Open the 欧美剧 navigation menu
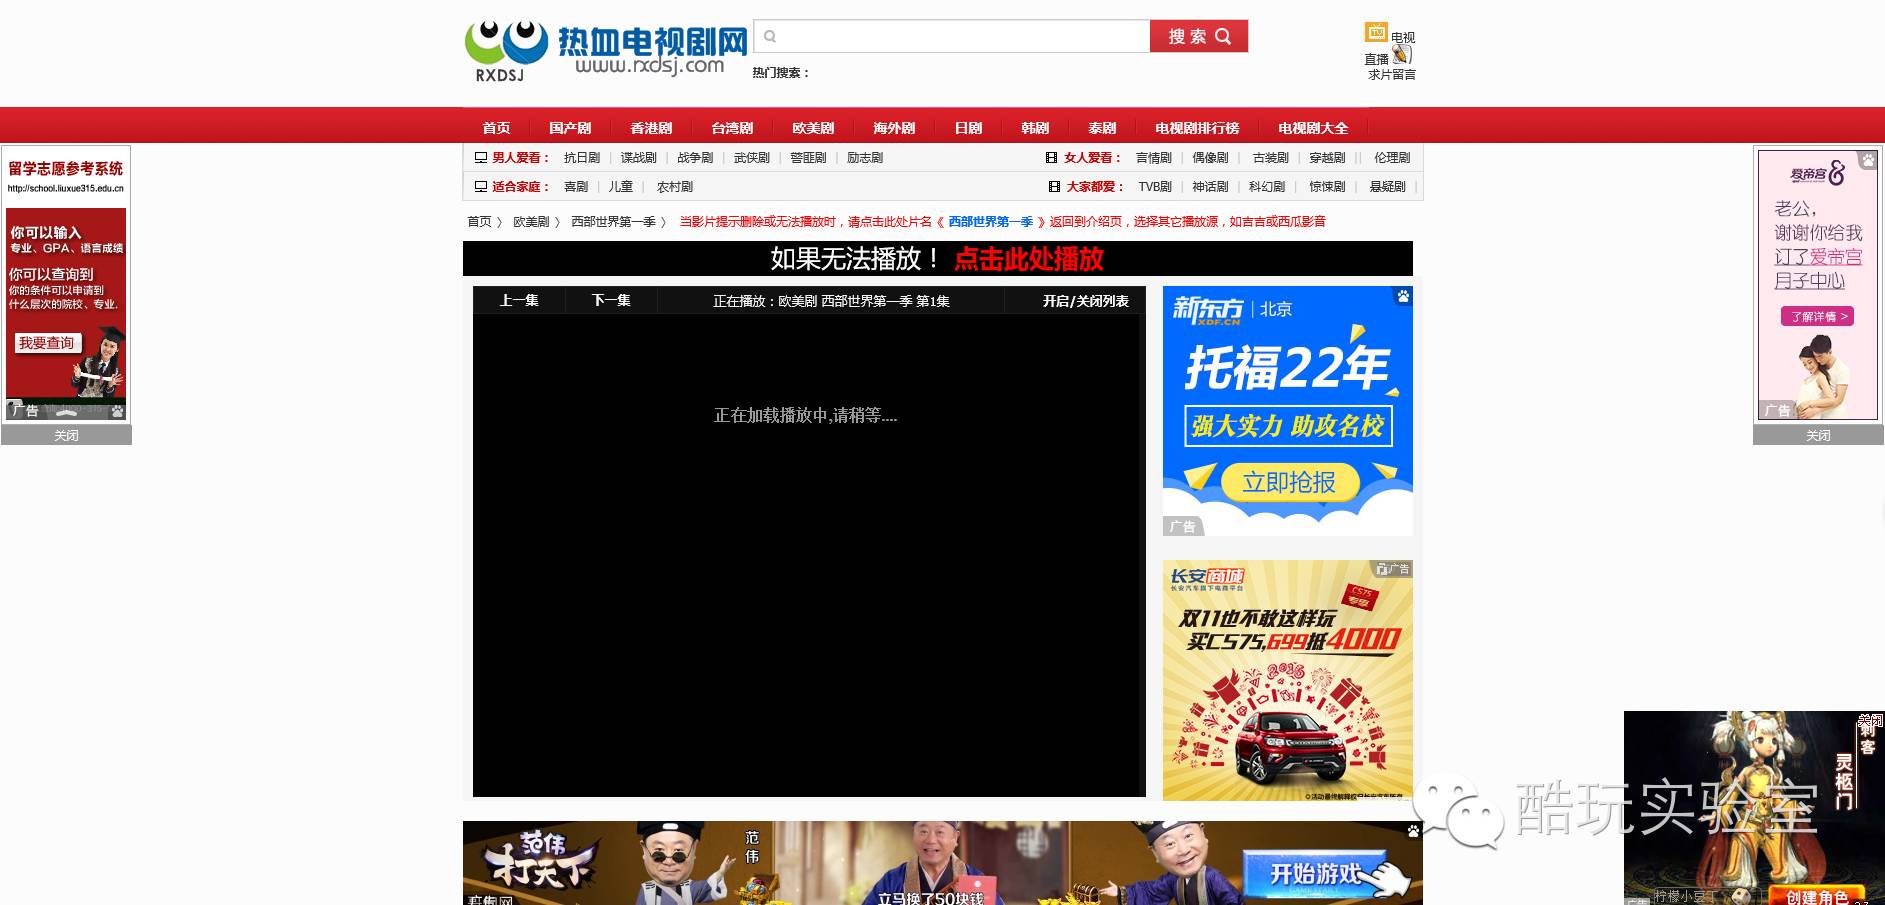Viewport: 1885px width, 905px height. [x=812, y=127]
